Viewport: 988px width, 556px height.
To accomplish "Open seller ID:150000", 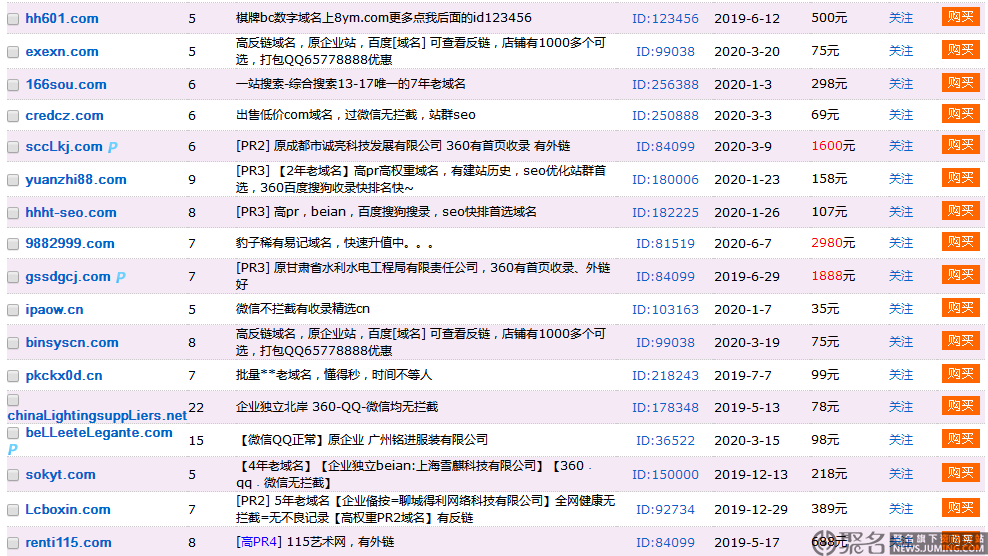I will [x=665, y=474].
